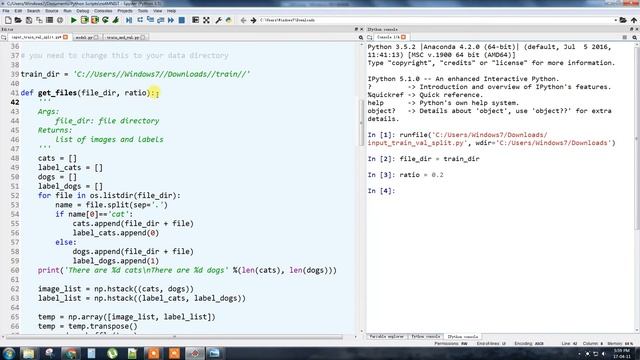Click the 'train_dir =' code line
The image size is (640, 360).
pyautogui.click(x=135, y=74)
